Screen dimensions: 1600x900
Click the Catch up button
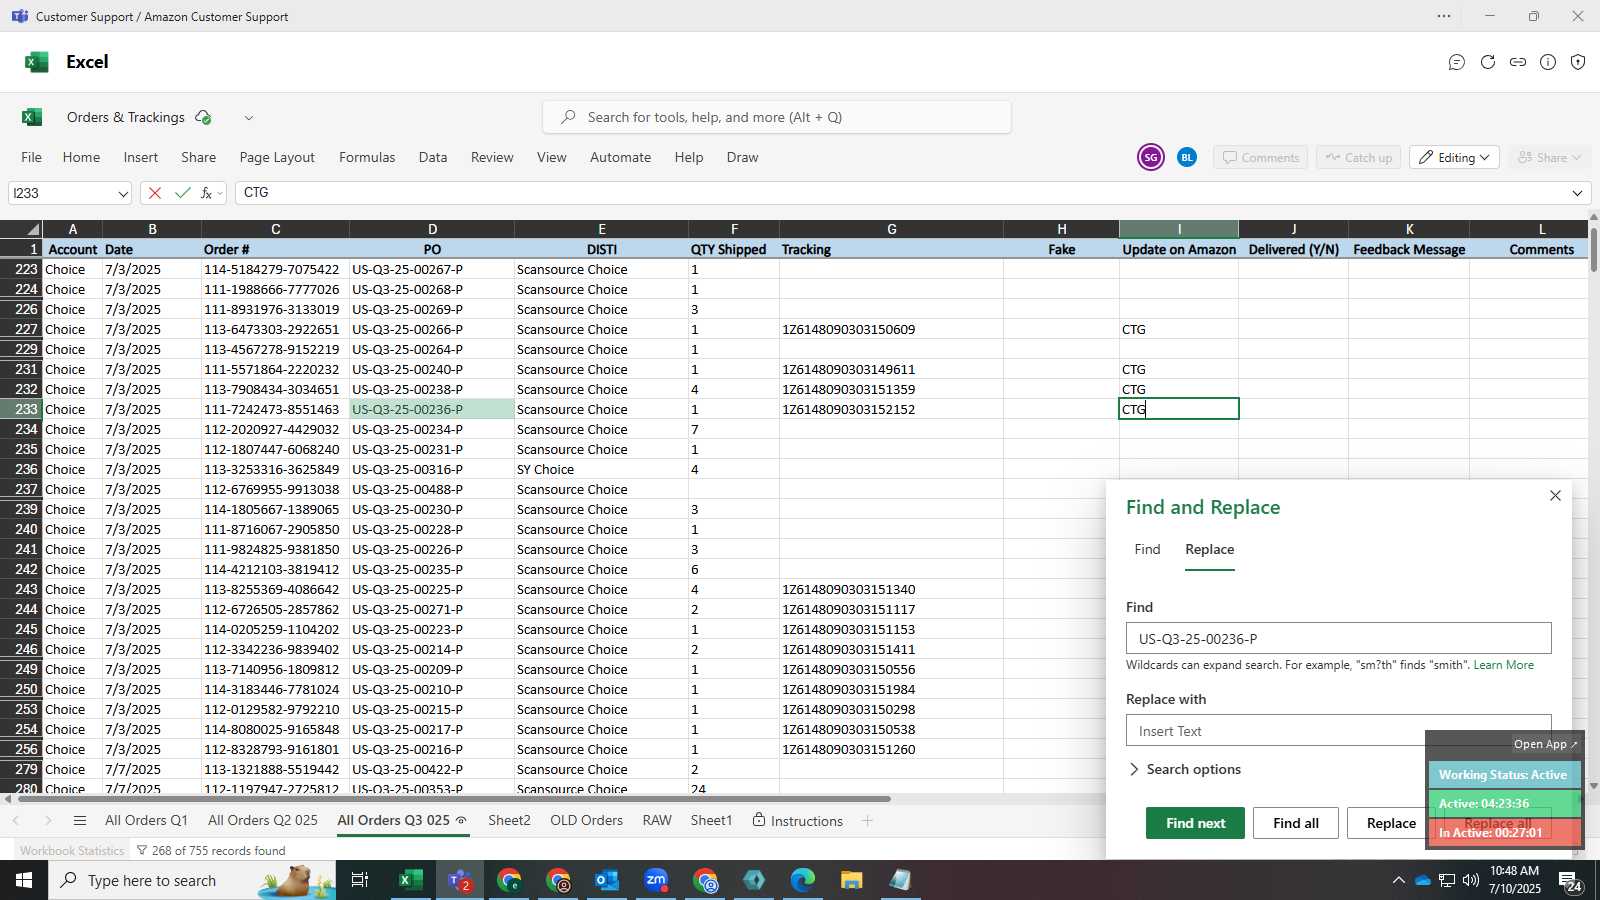click(x=1359, y=157)
